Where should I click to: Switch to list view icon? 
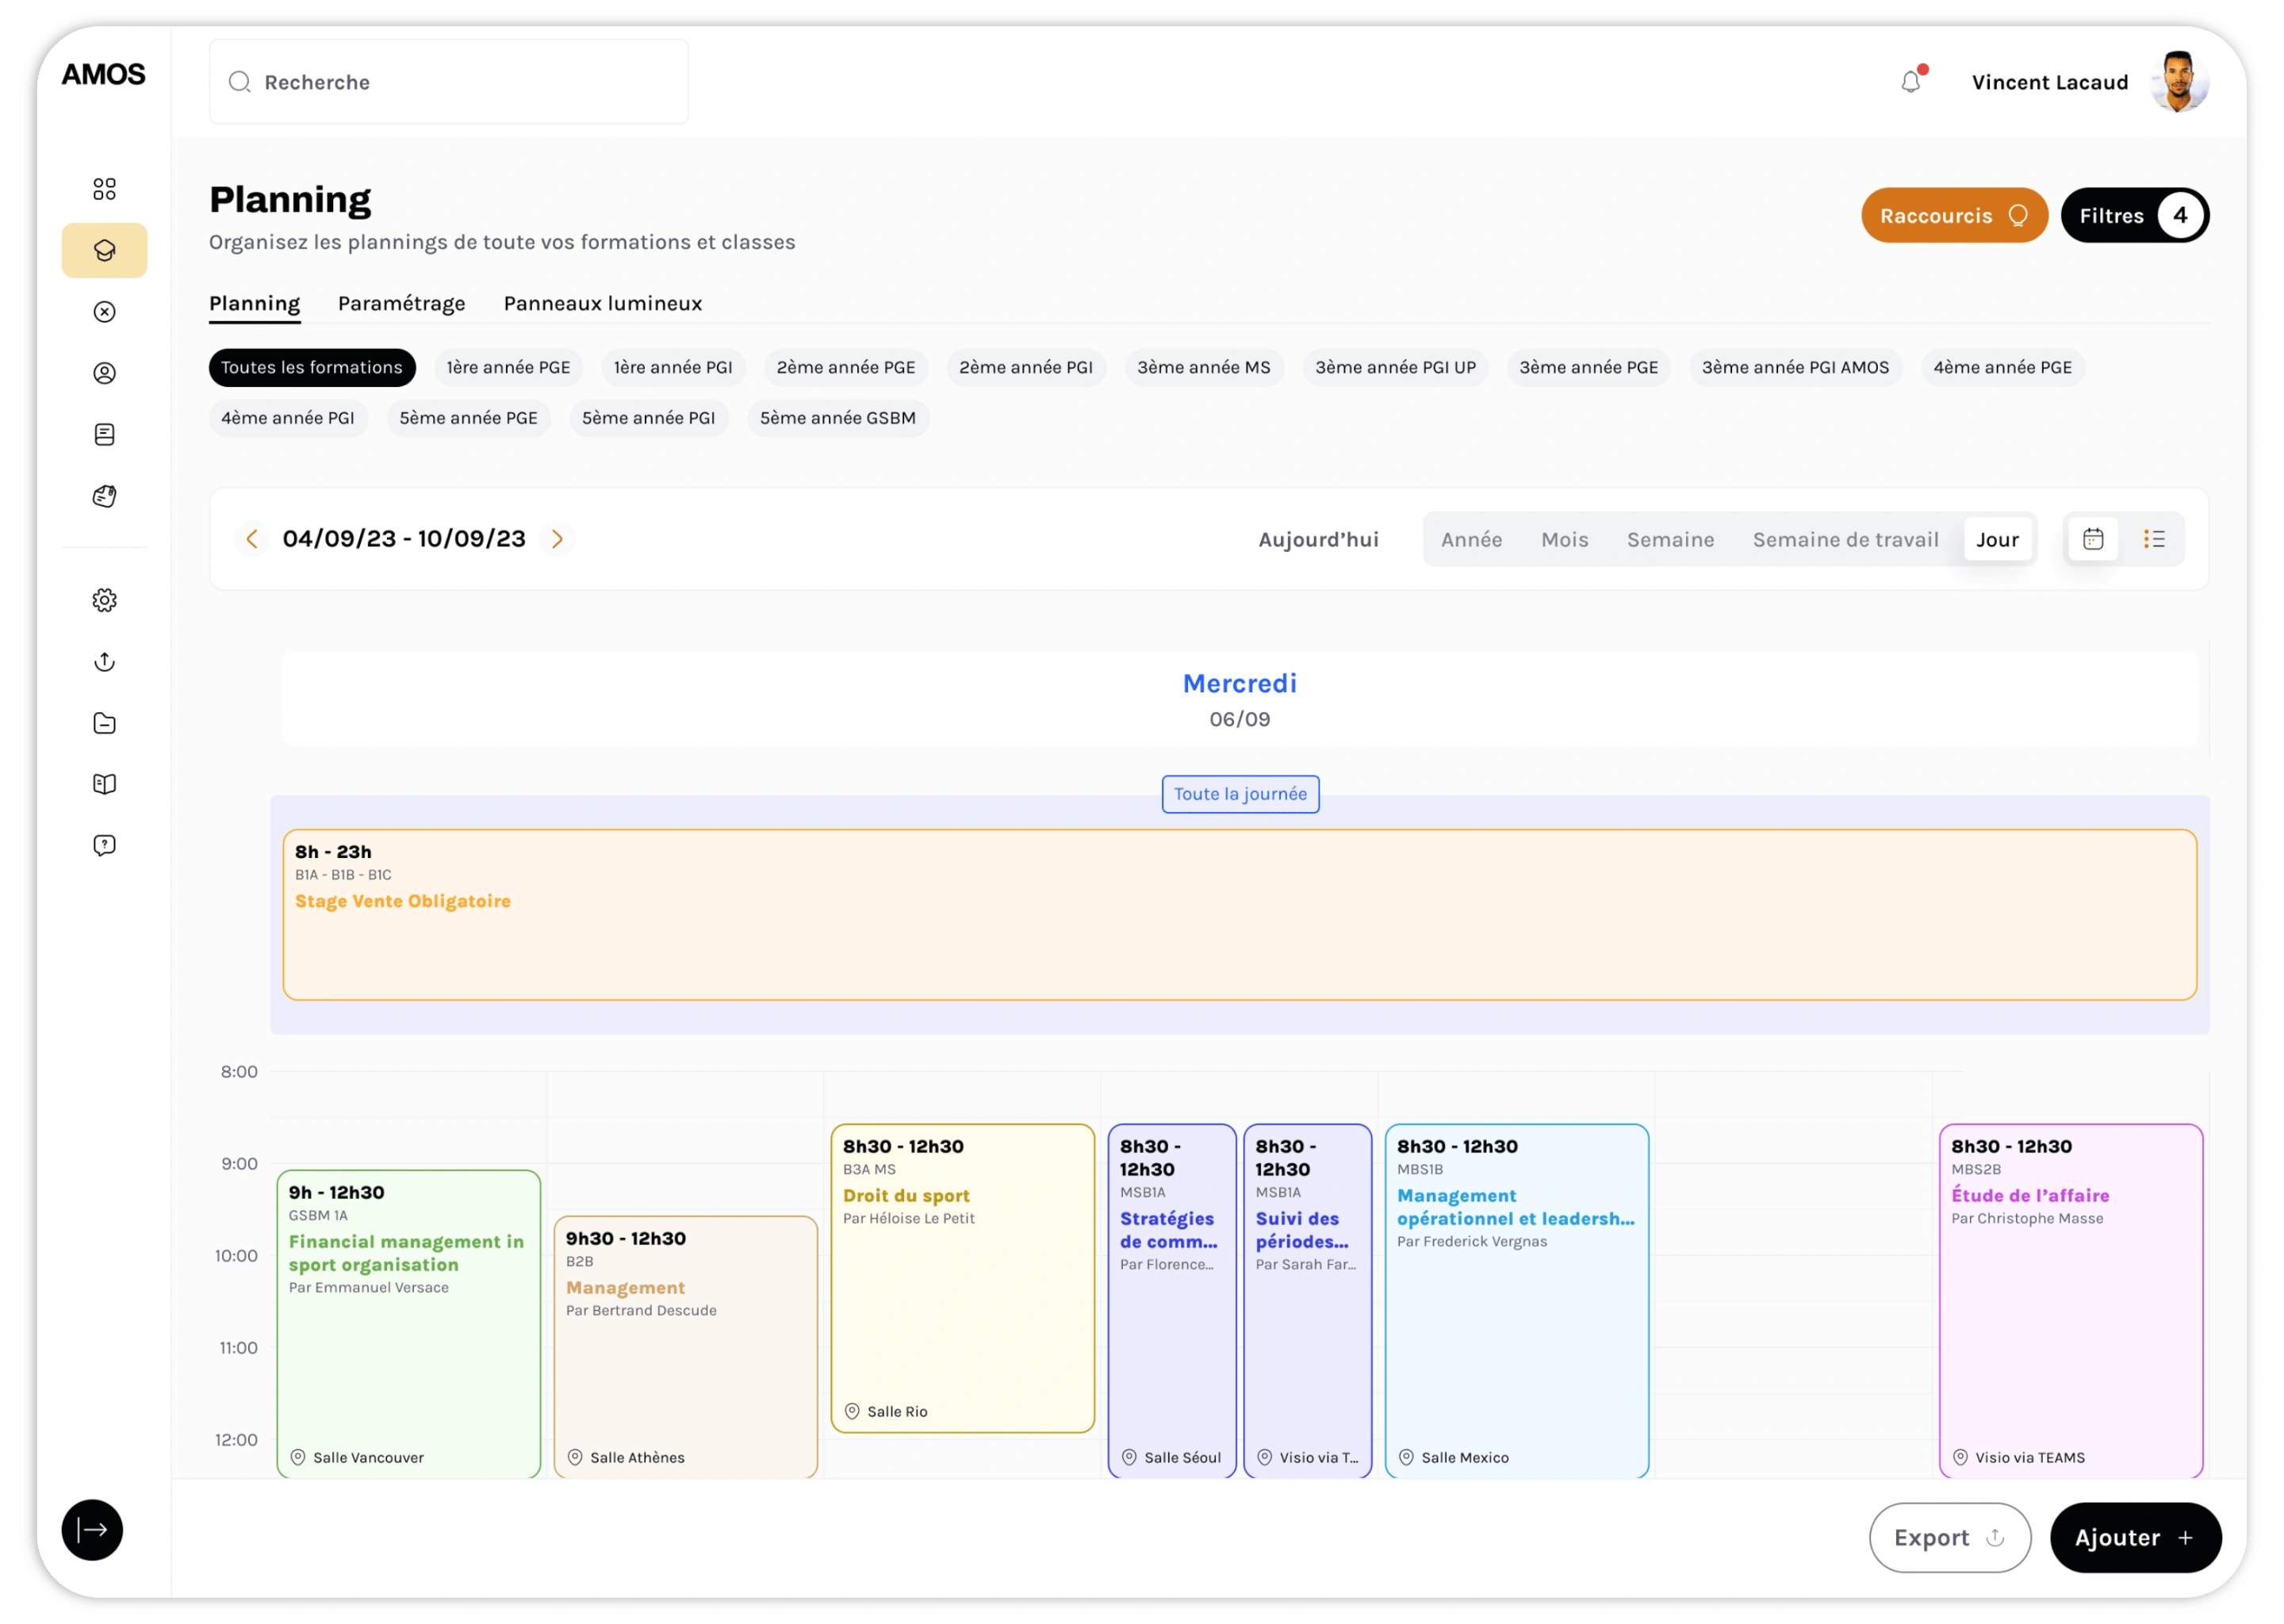click(2154, 540)
